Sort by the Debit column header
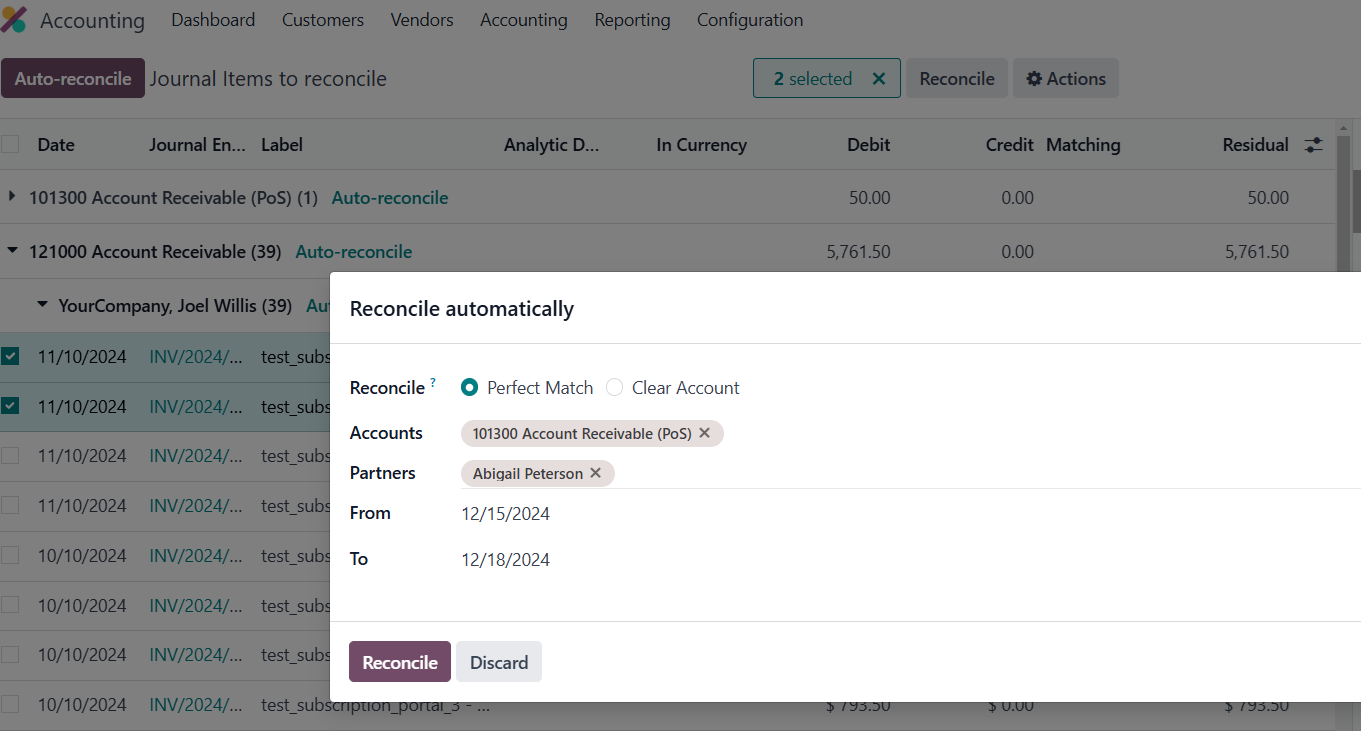 tap(868, 145)
